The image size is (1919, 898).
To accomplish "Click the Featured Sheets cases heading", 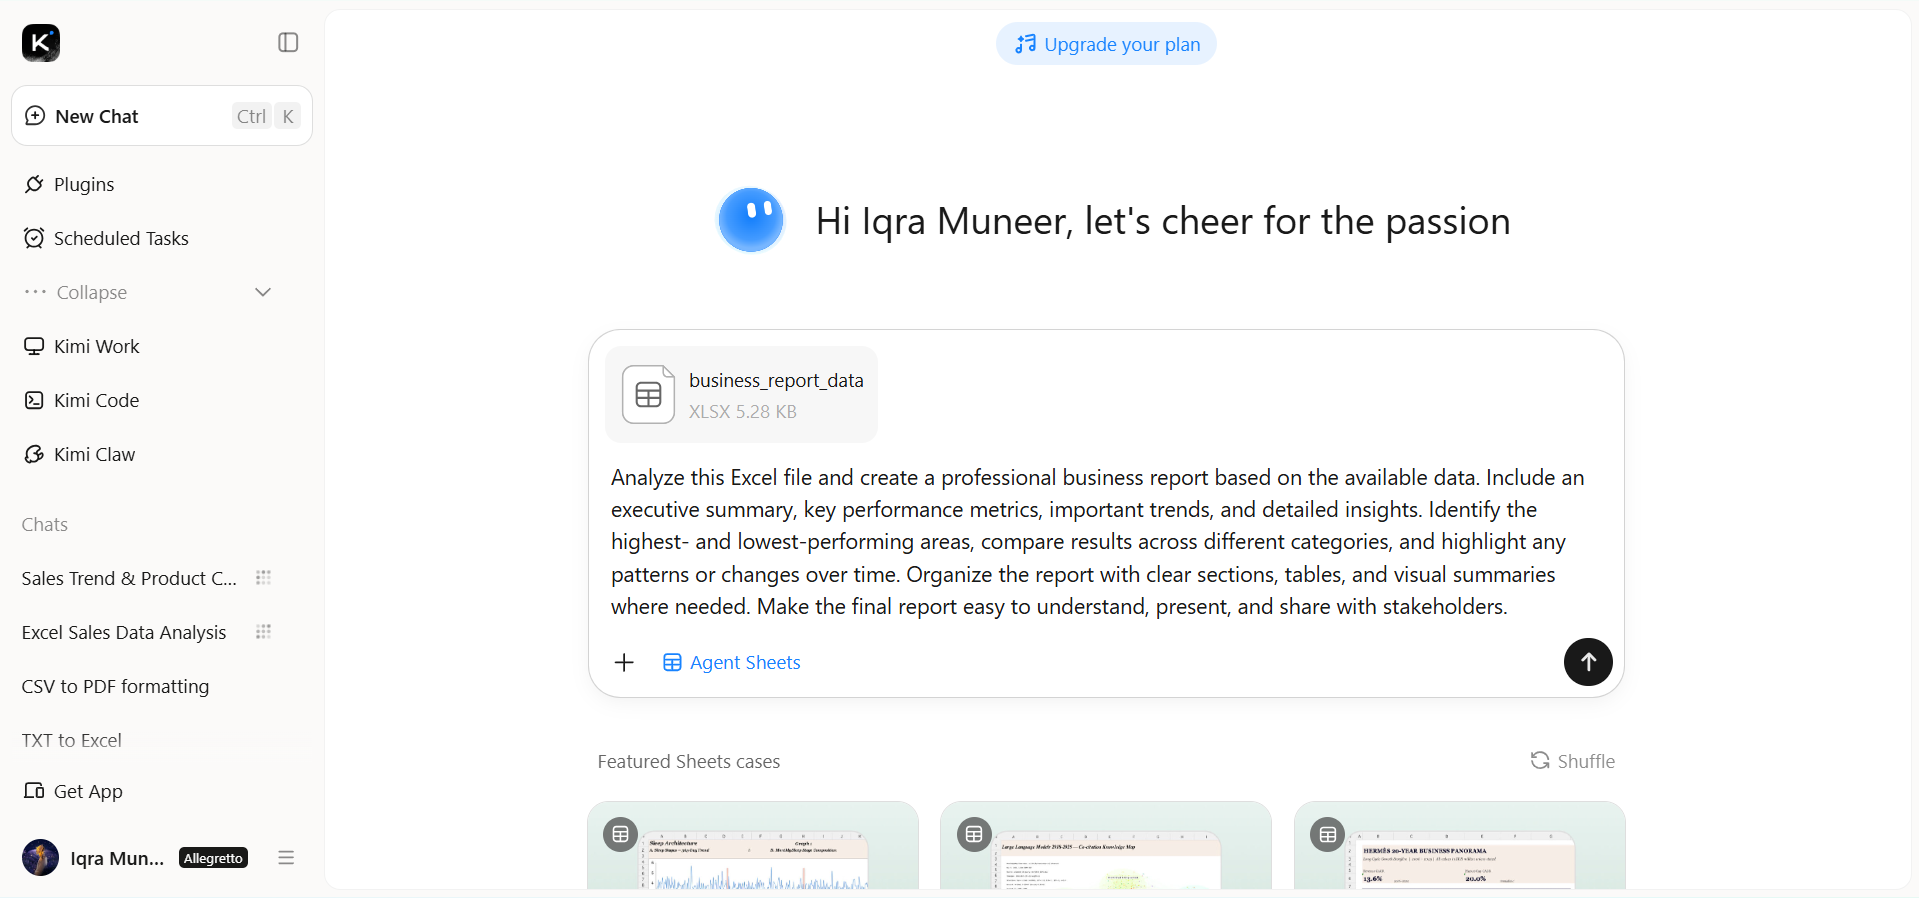I will pos(689,761).
